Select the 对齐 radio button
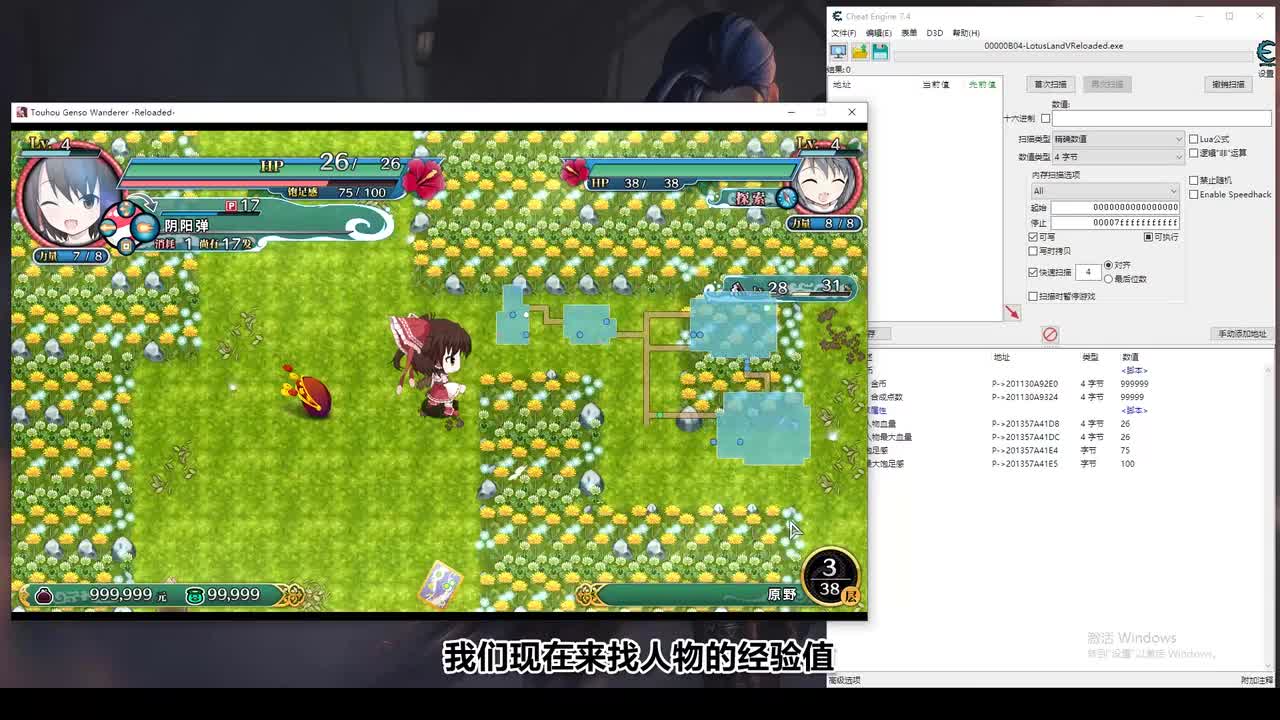The image size is (1280, 720). [x=1109, y=265]
